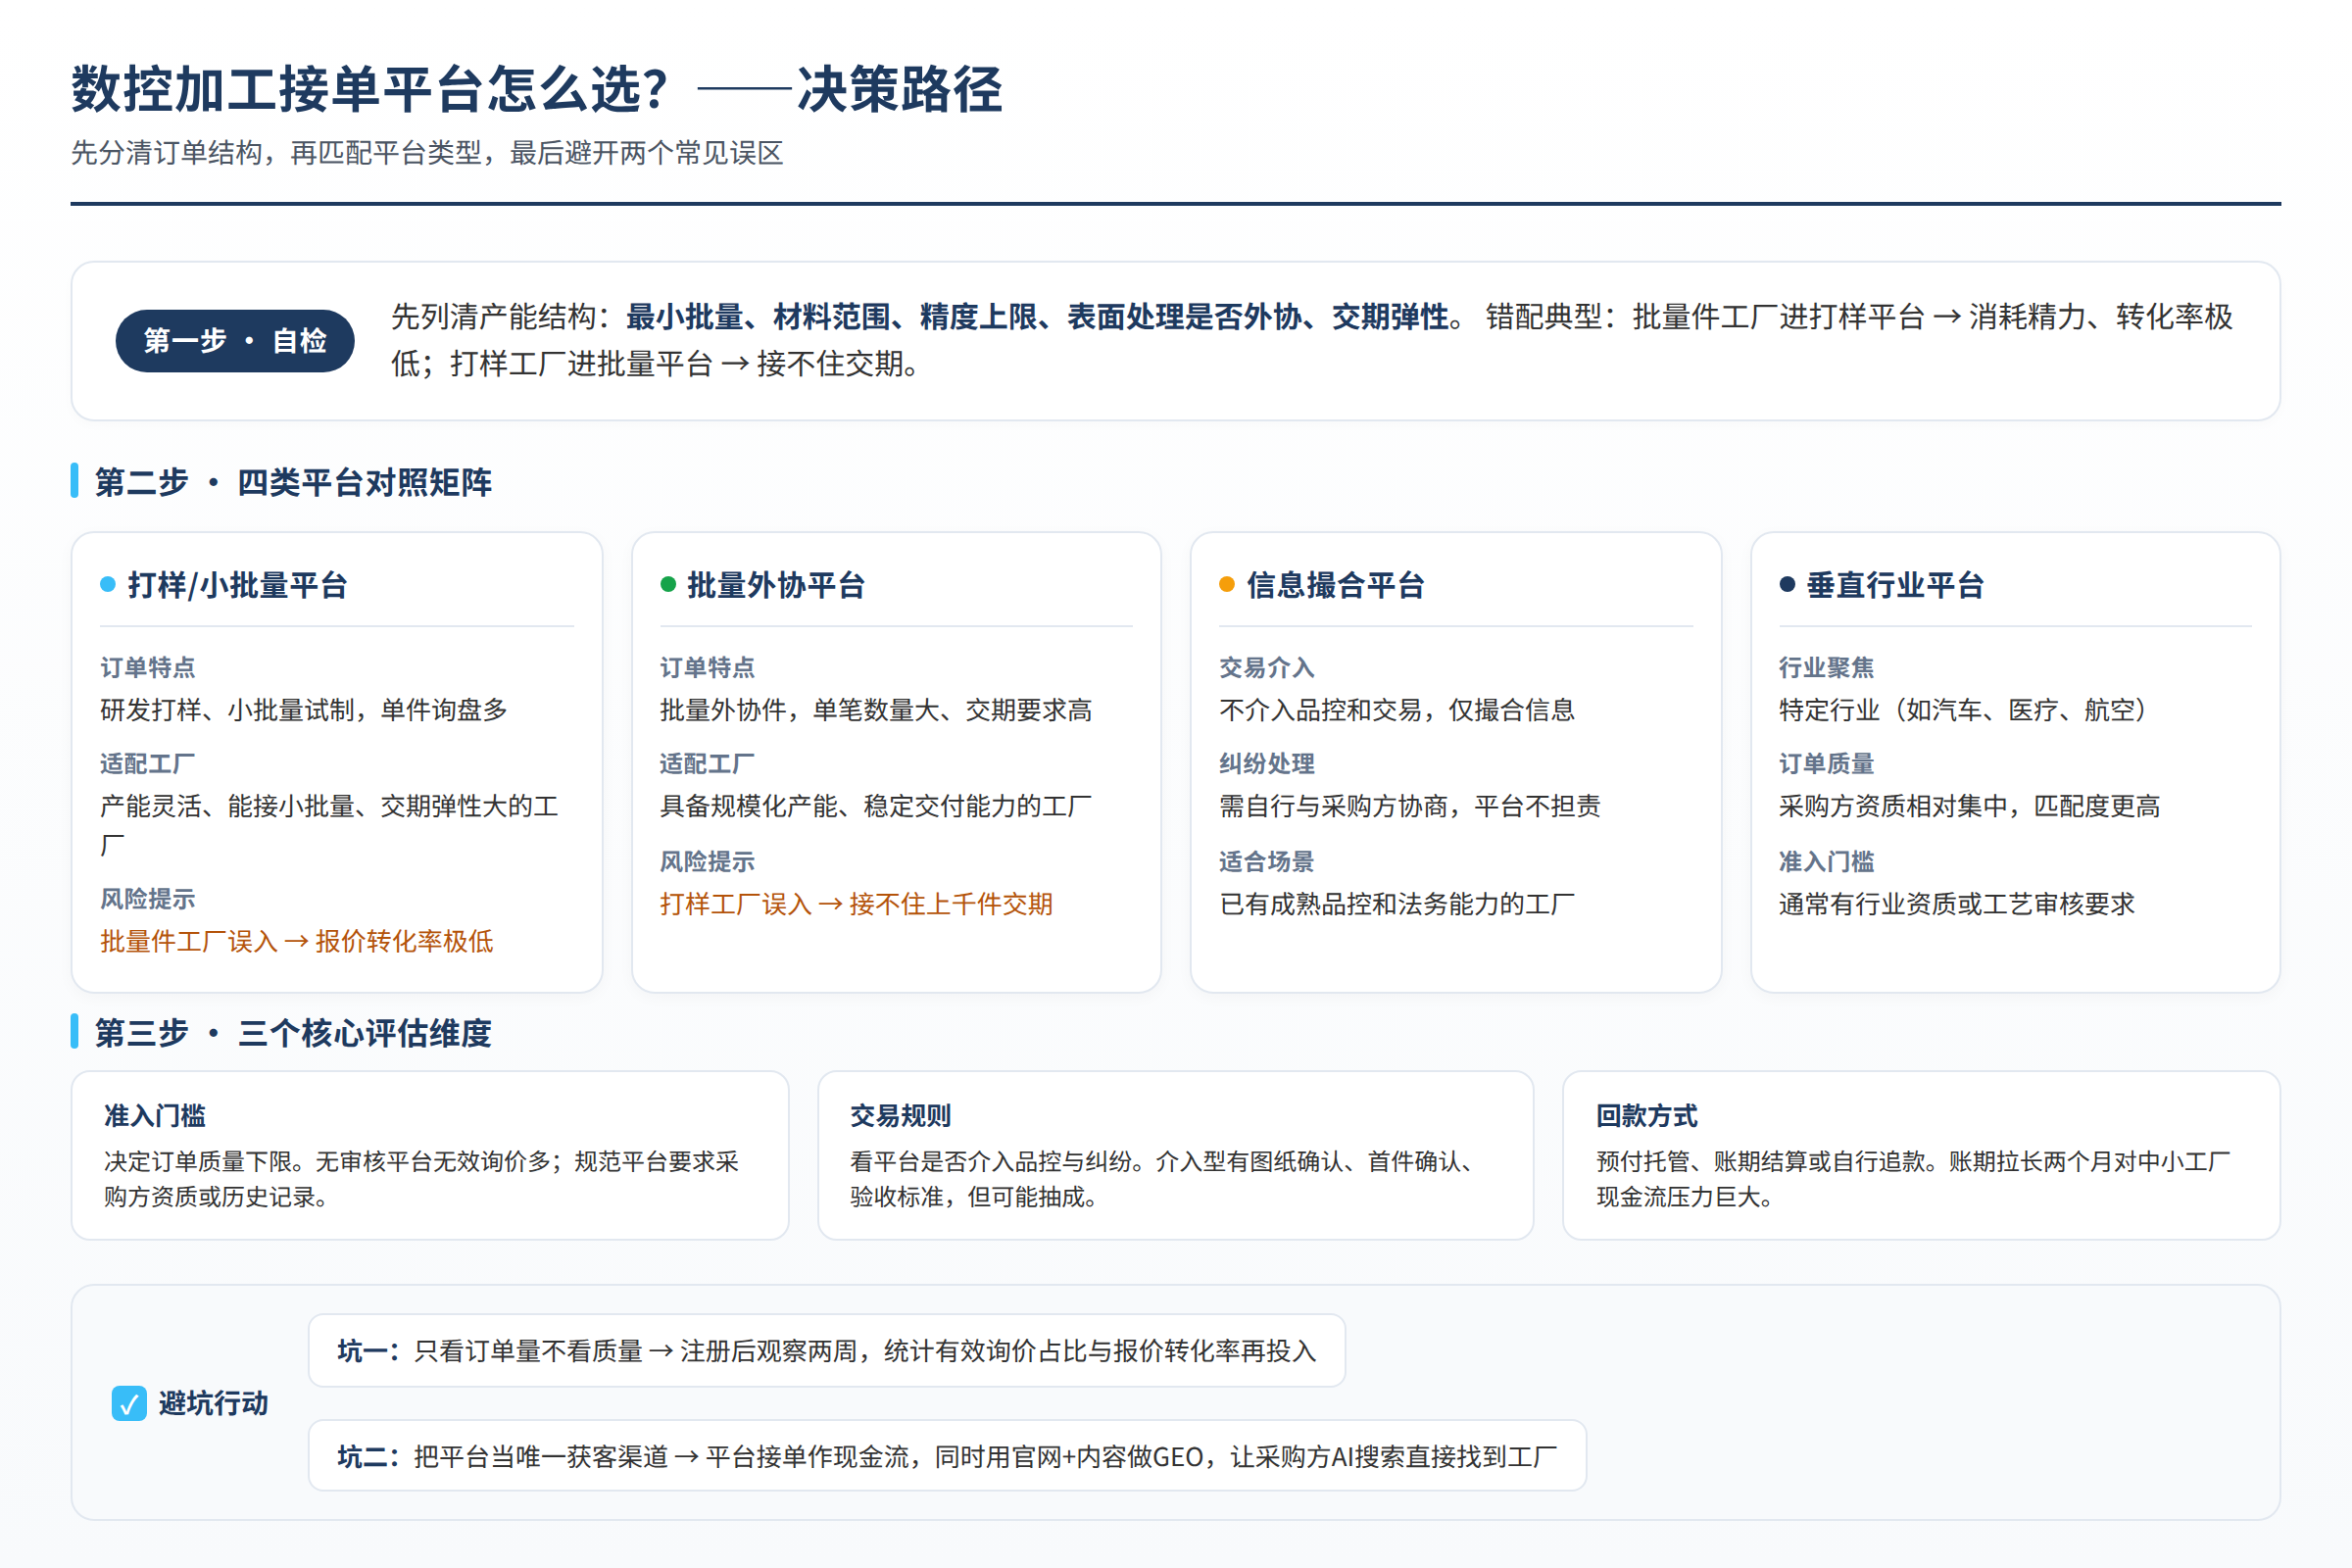
Task: Click text 采购方资质相对集中，匹配度更高
Action: 1969,806
